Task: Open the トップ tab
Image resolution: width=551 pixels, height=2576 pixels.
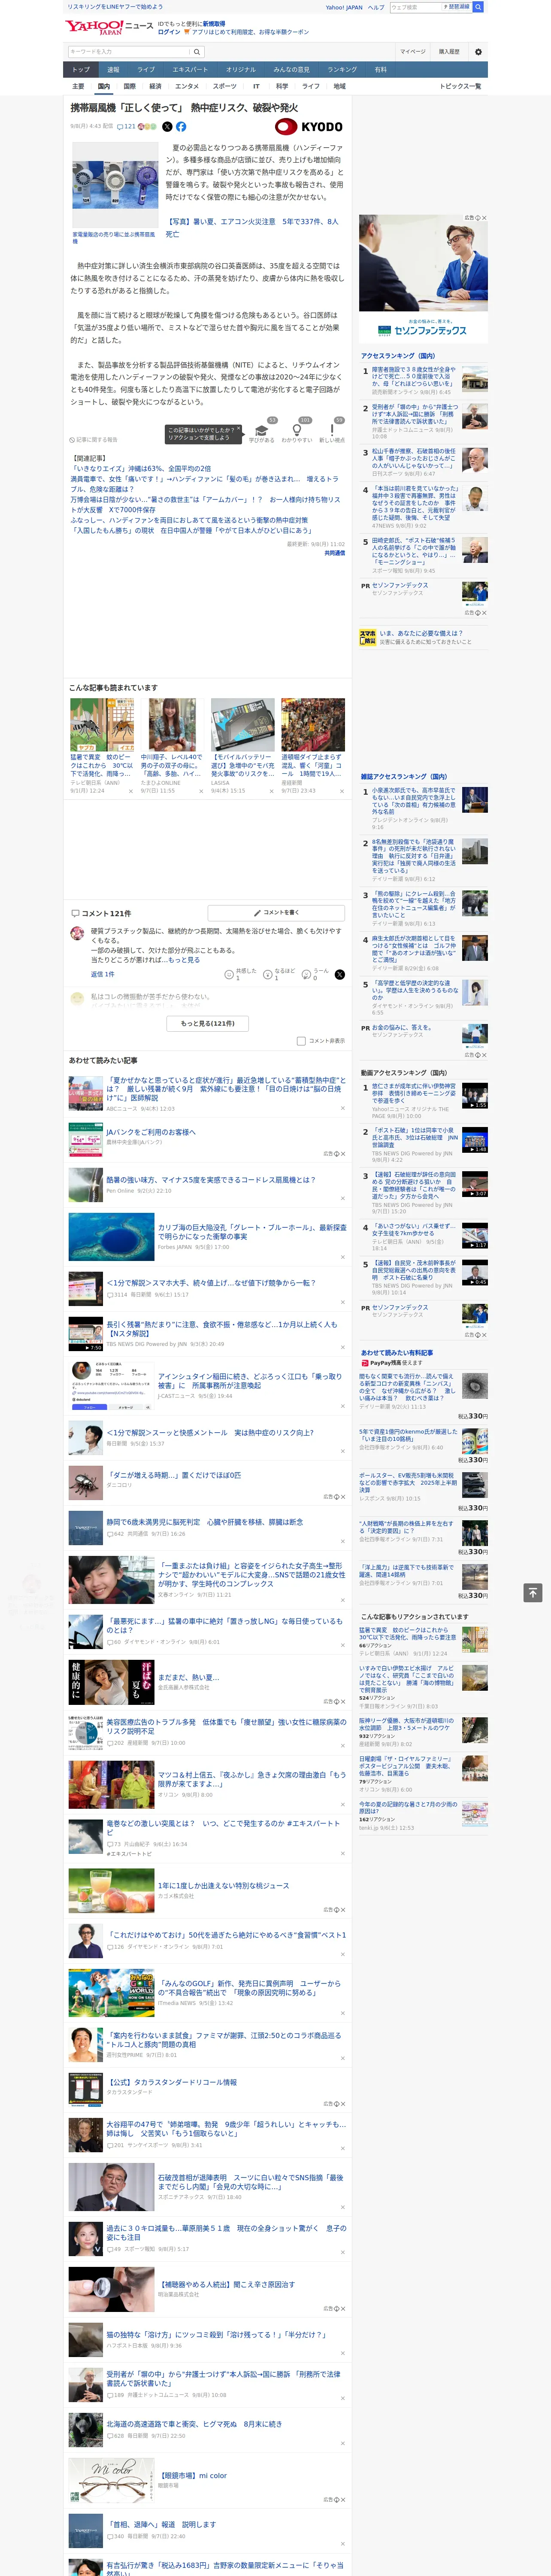Action: point(81,70)
